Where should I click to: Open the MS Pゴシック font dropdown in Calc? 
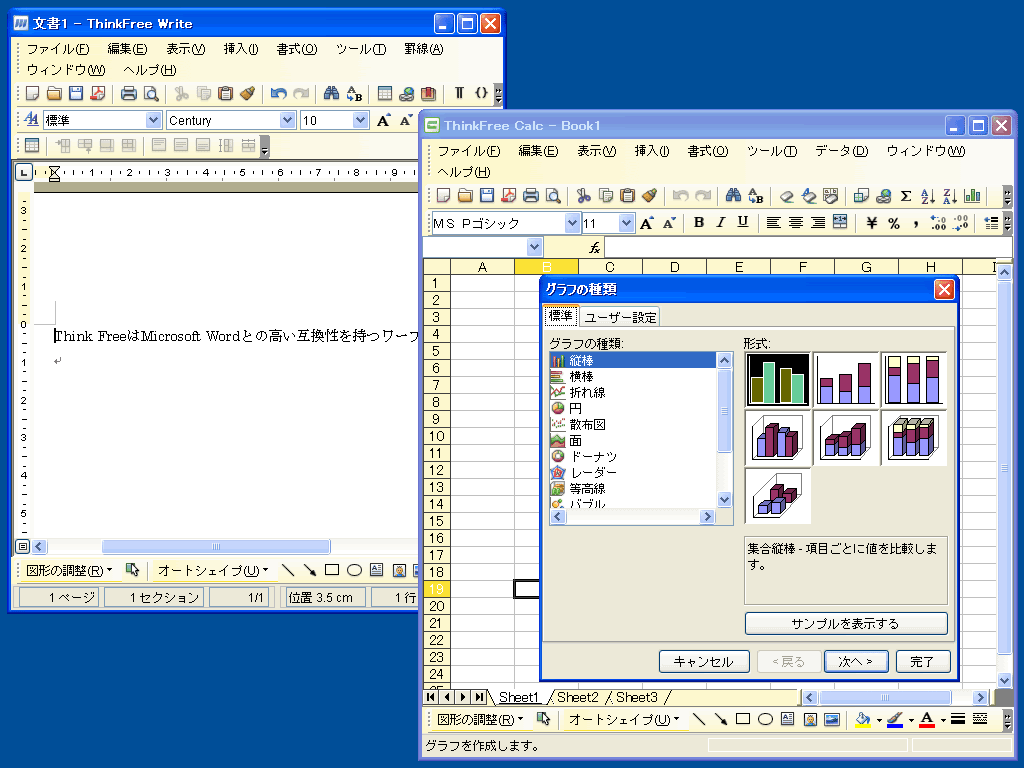pos(572,223)
